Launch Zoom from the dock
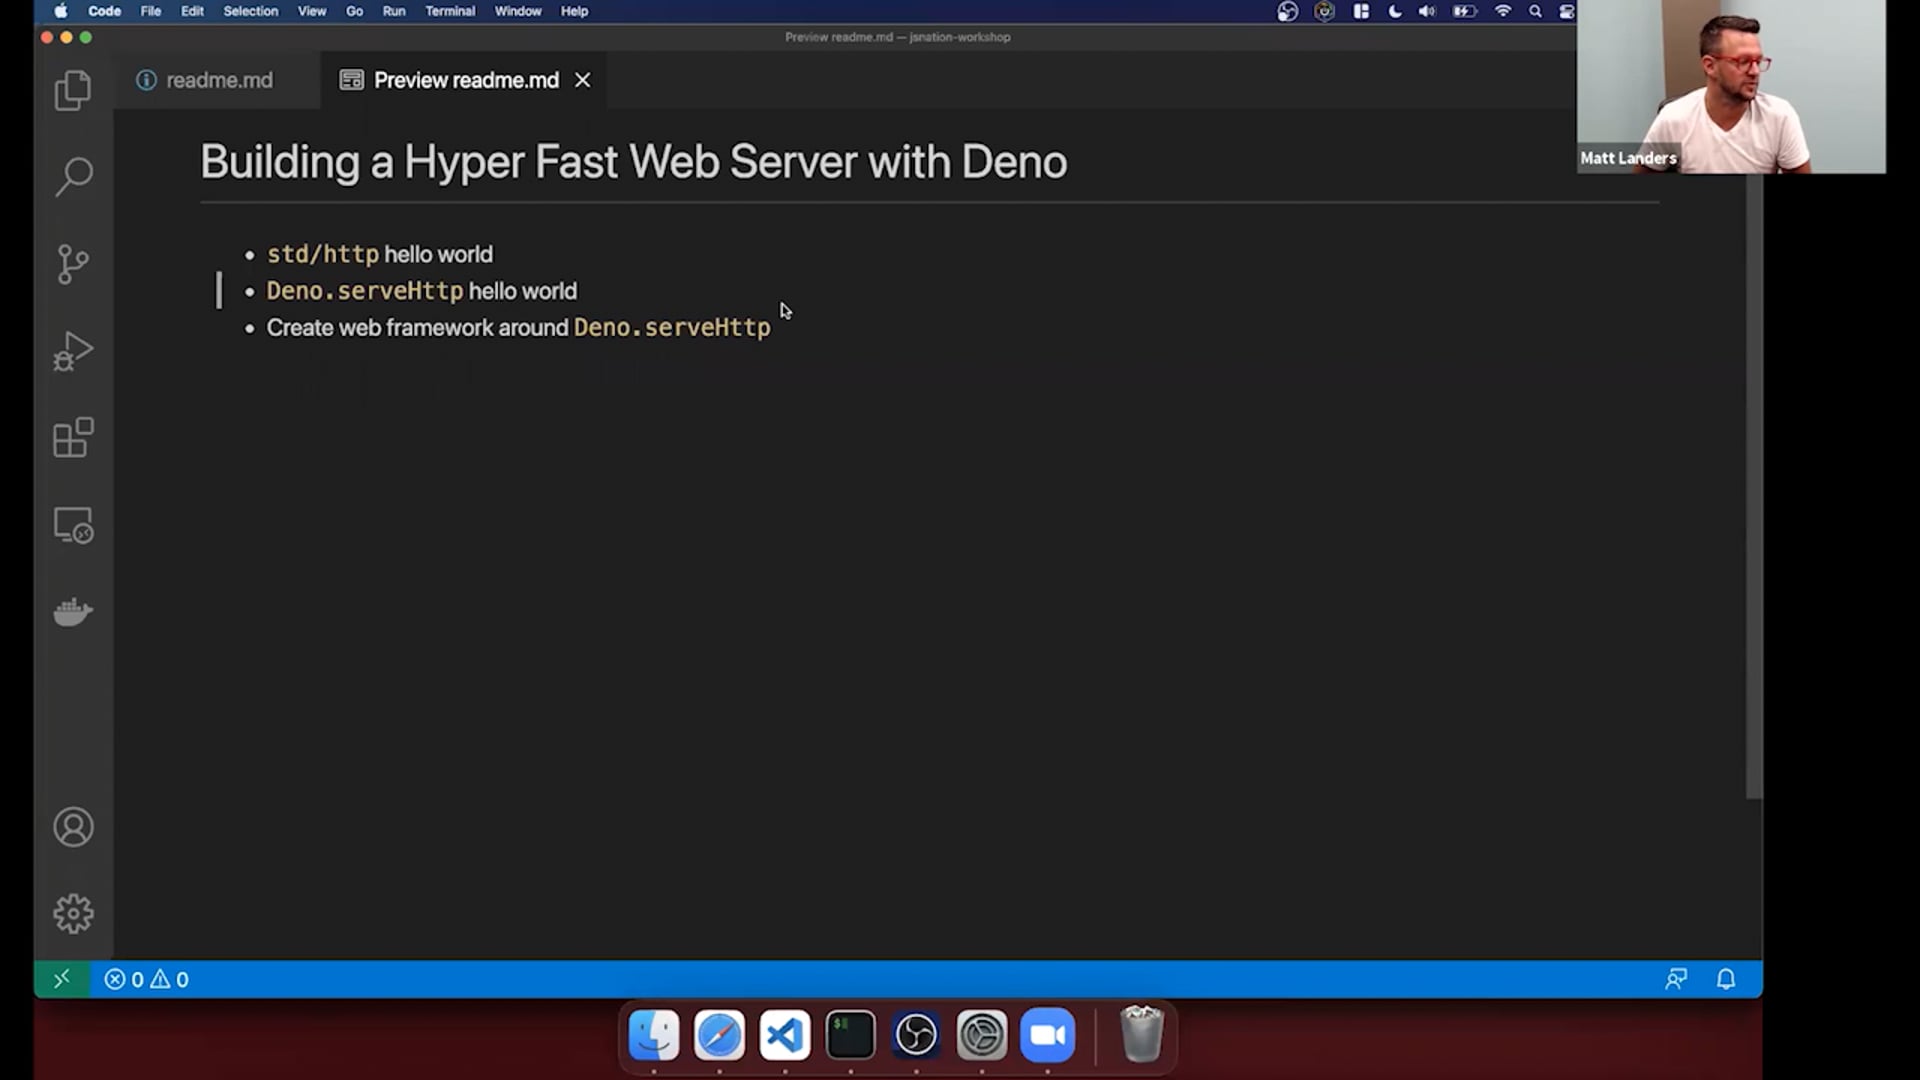 [x=1047, y=1035]
